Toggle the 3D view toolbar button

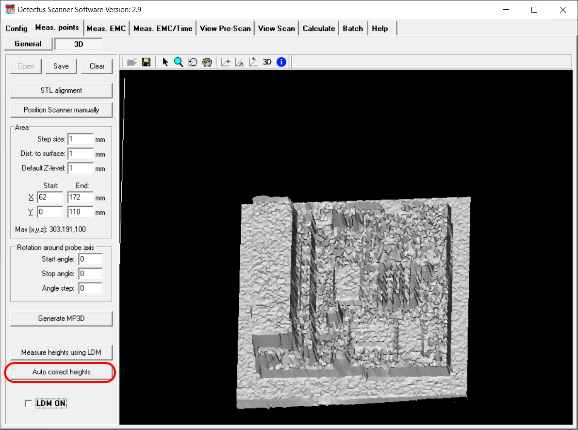point(267,62)
